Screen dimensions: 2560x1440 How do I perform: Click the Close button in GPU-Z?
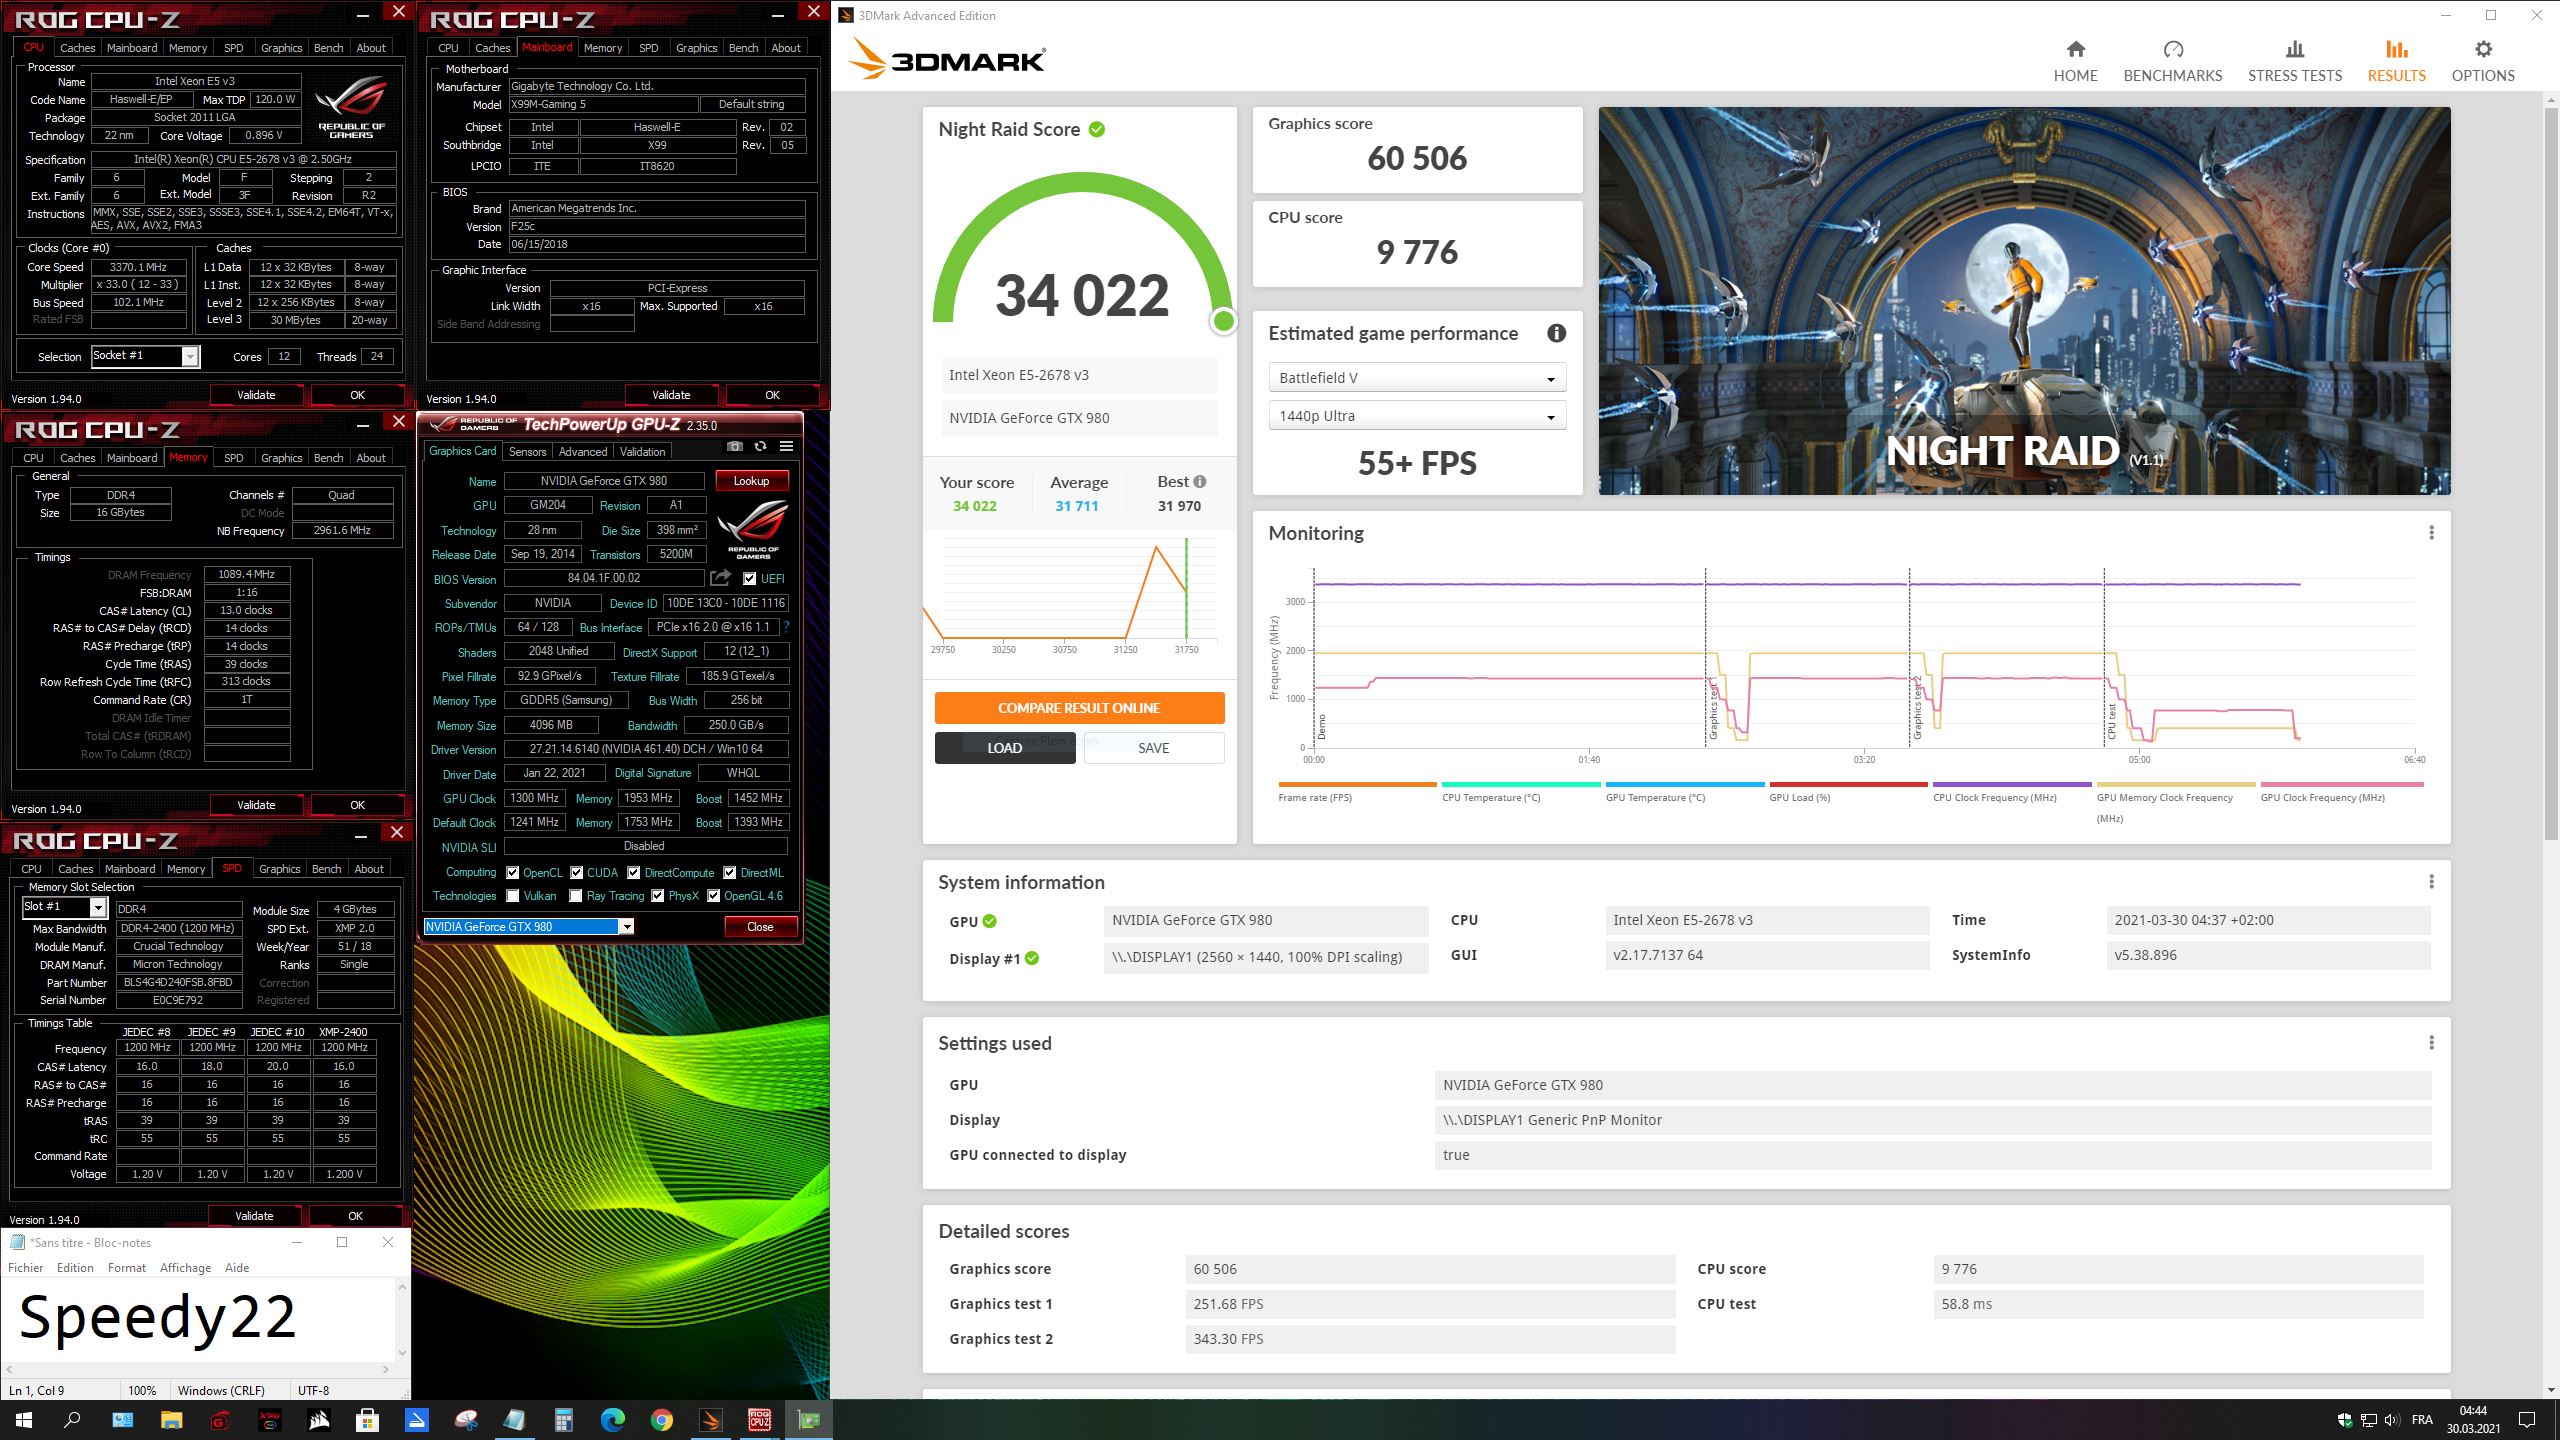coord(760,927)
